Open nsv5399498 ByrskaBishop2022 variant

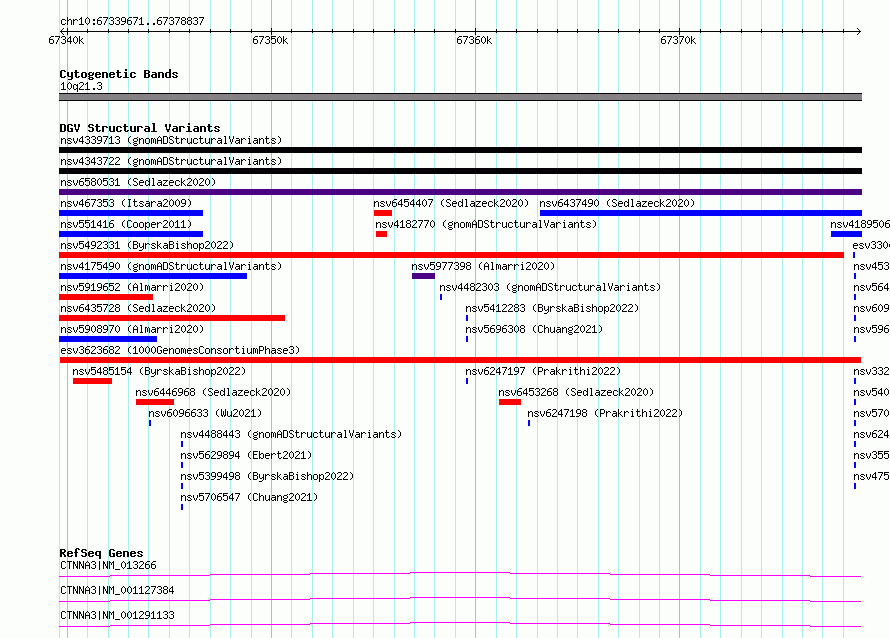(267, 476)
